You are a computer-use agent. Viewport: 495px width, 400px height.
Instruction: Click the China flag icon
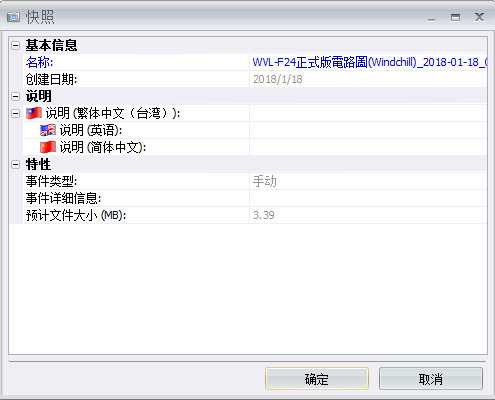[x=48, y=147]
